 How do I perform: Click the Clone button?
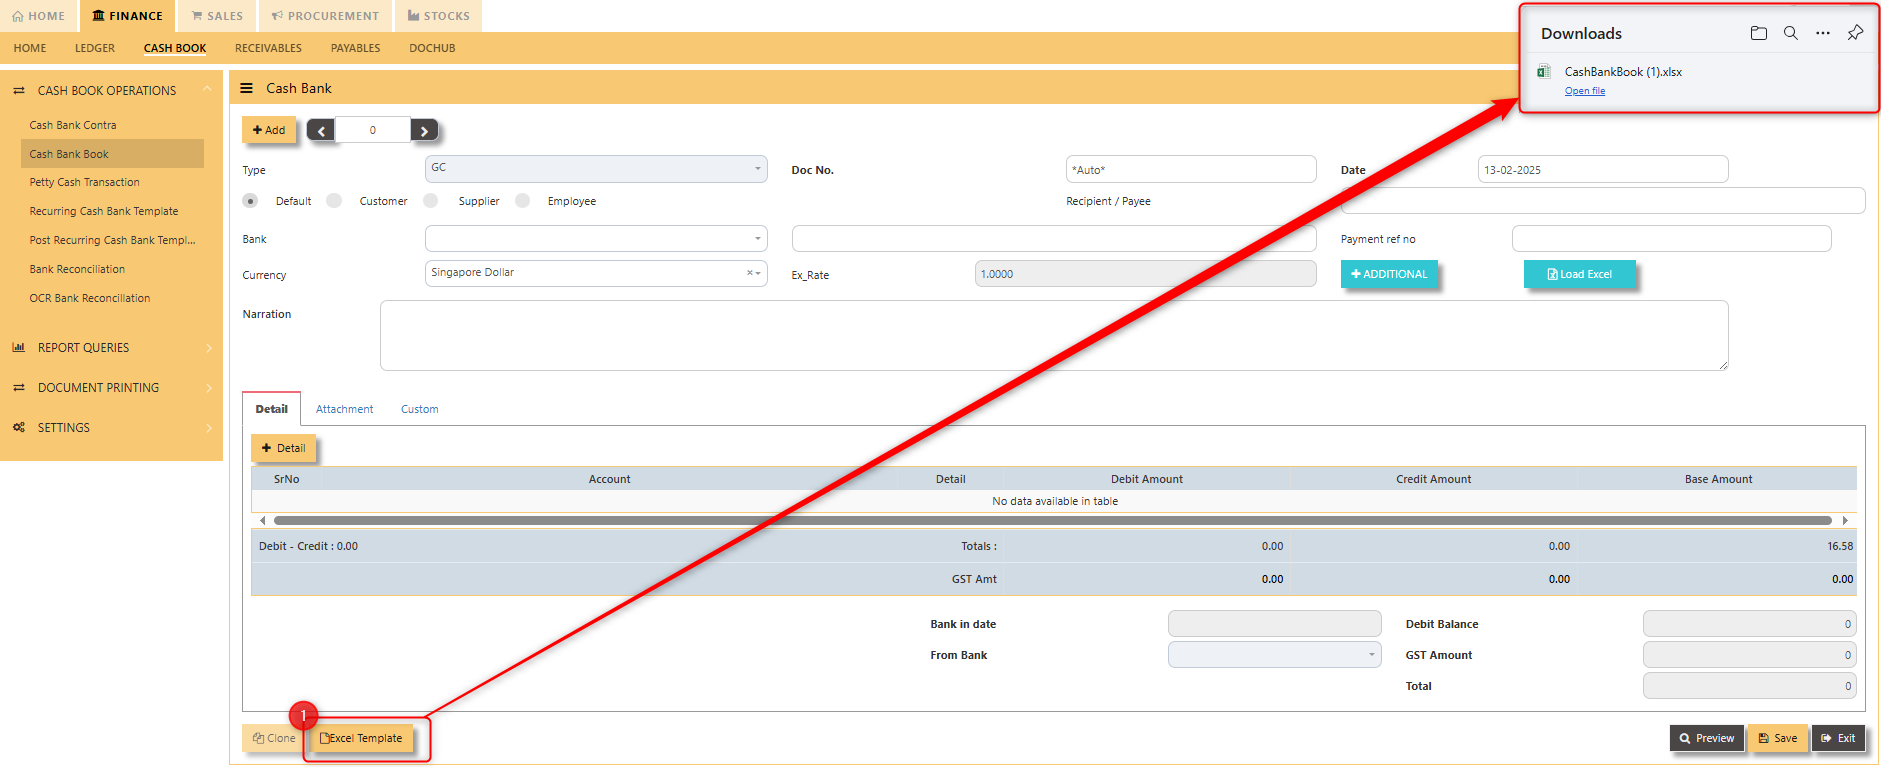point(273,738)
